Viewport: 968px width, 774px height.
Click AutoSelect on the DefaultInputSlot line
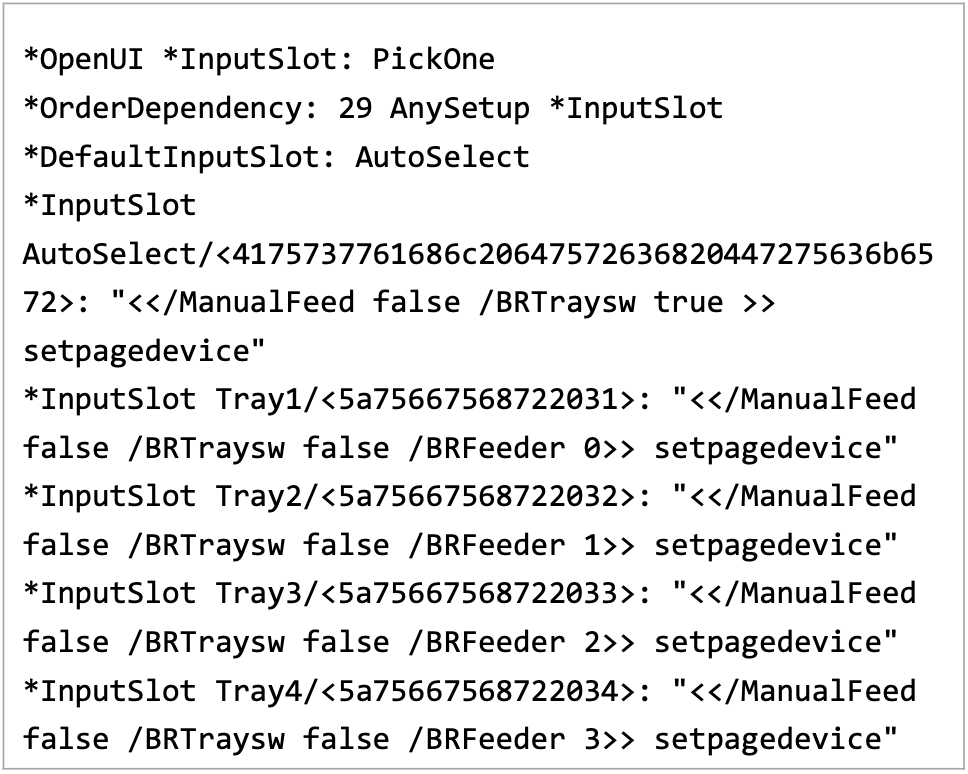coord(442,157)
